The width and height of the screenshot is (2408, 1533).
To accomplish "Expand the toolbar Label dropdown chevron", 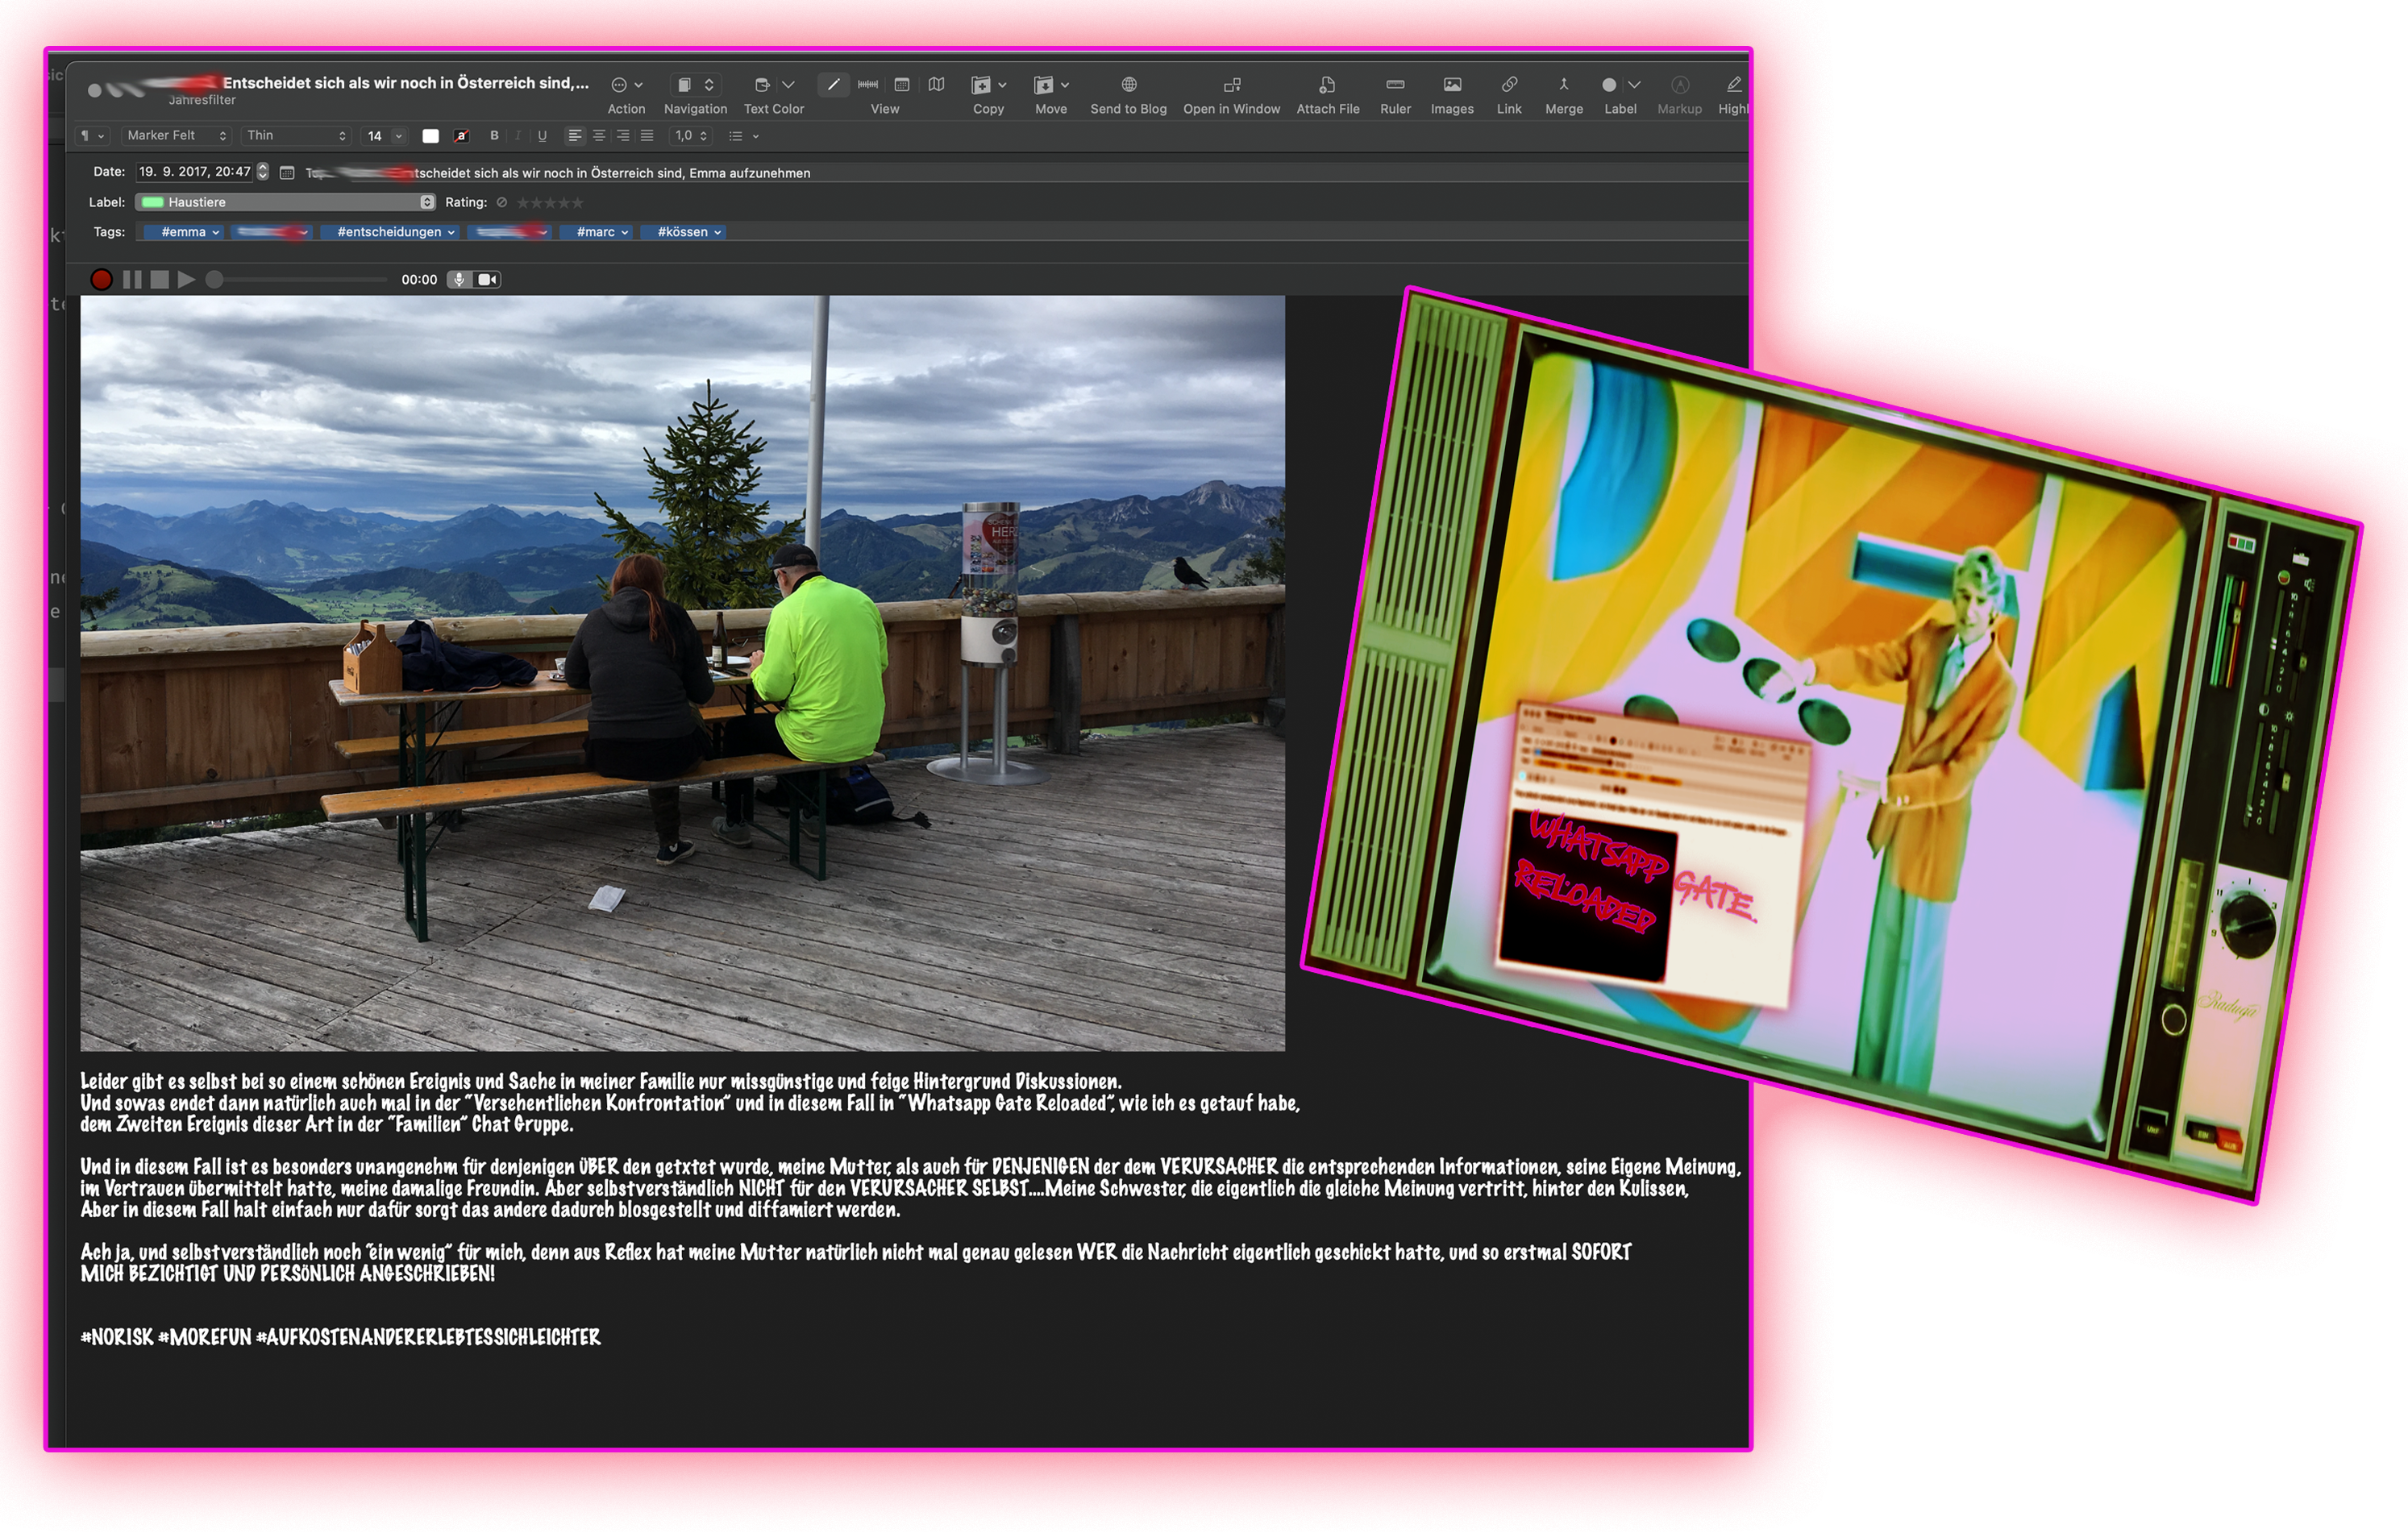I will 1634,85.
